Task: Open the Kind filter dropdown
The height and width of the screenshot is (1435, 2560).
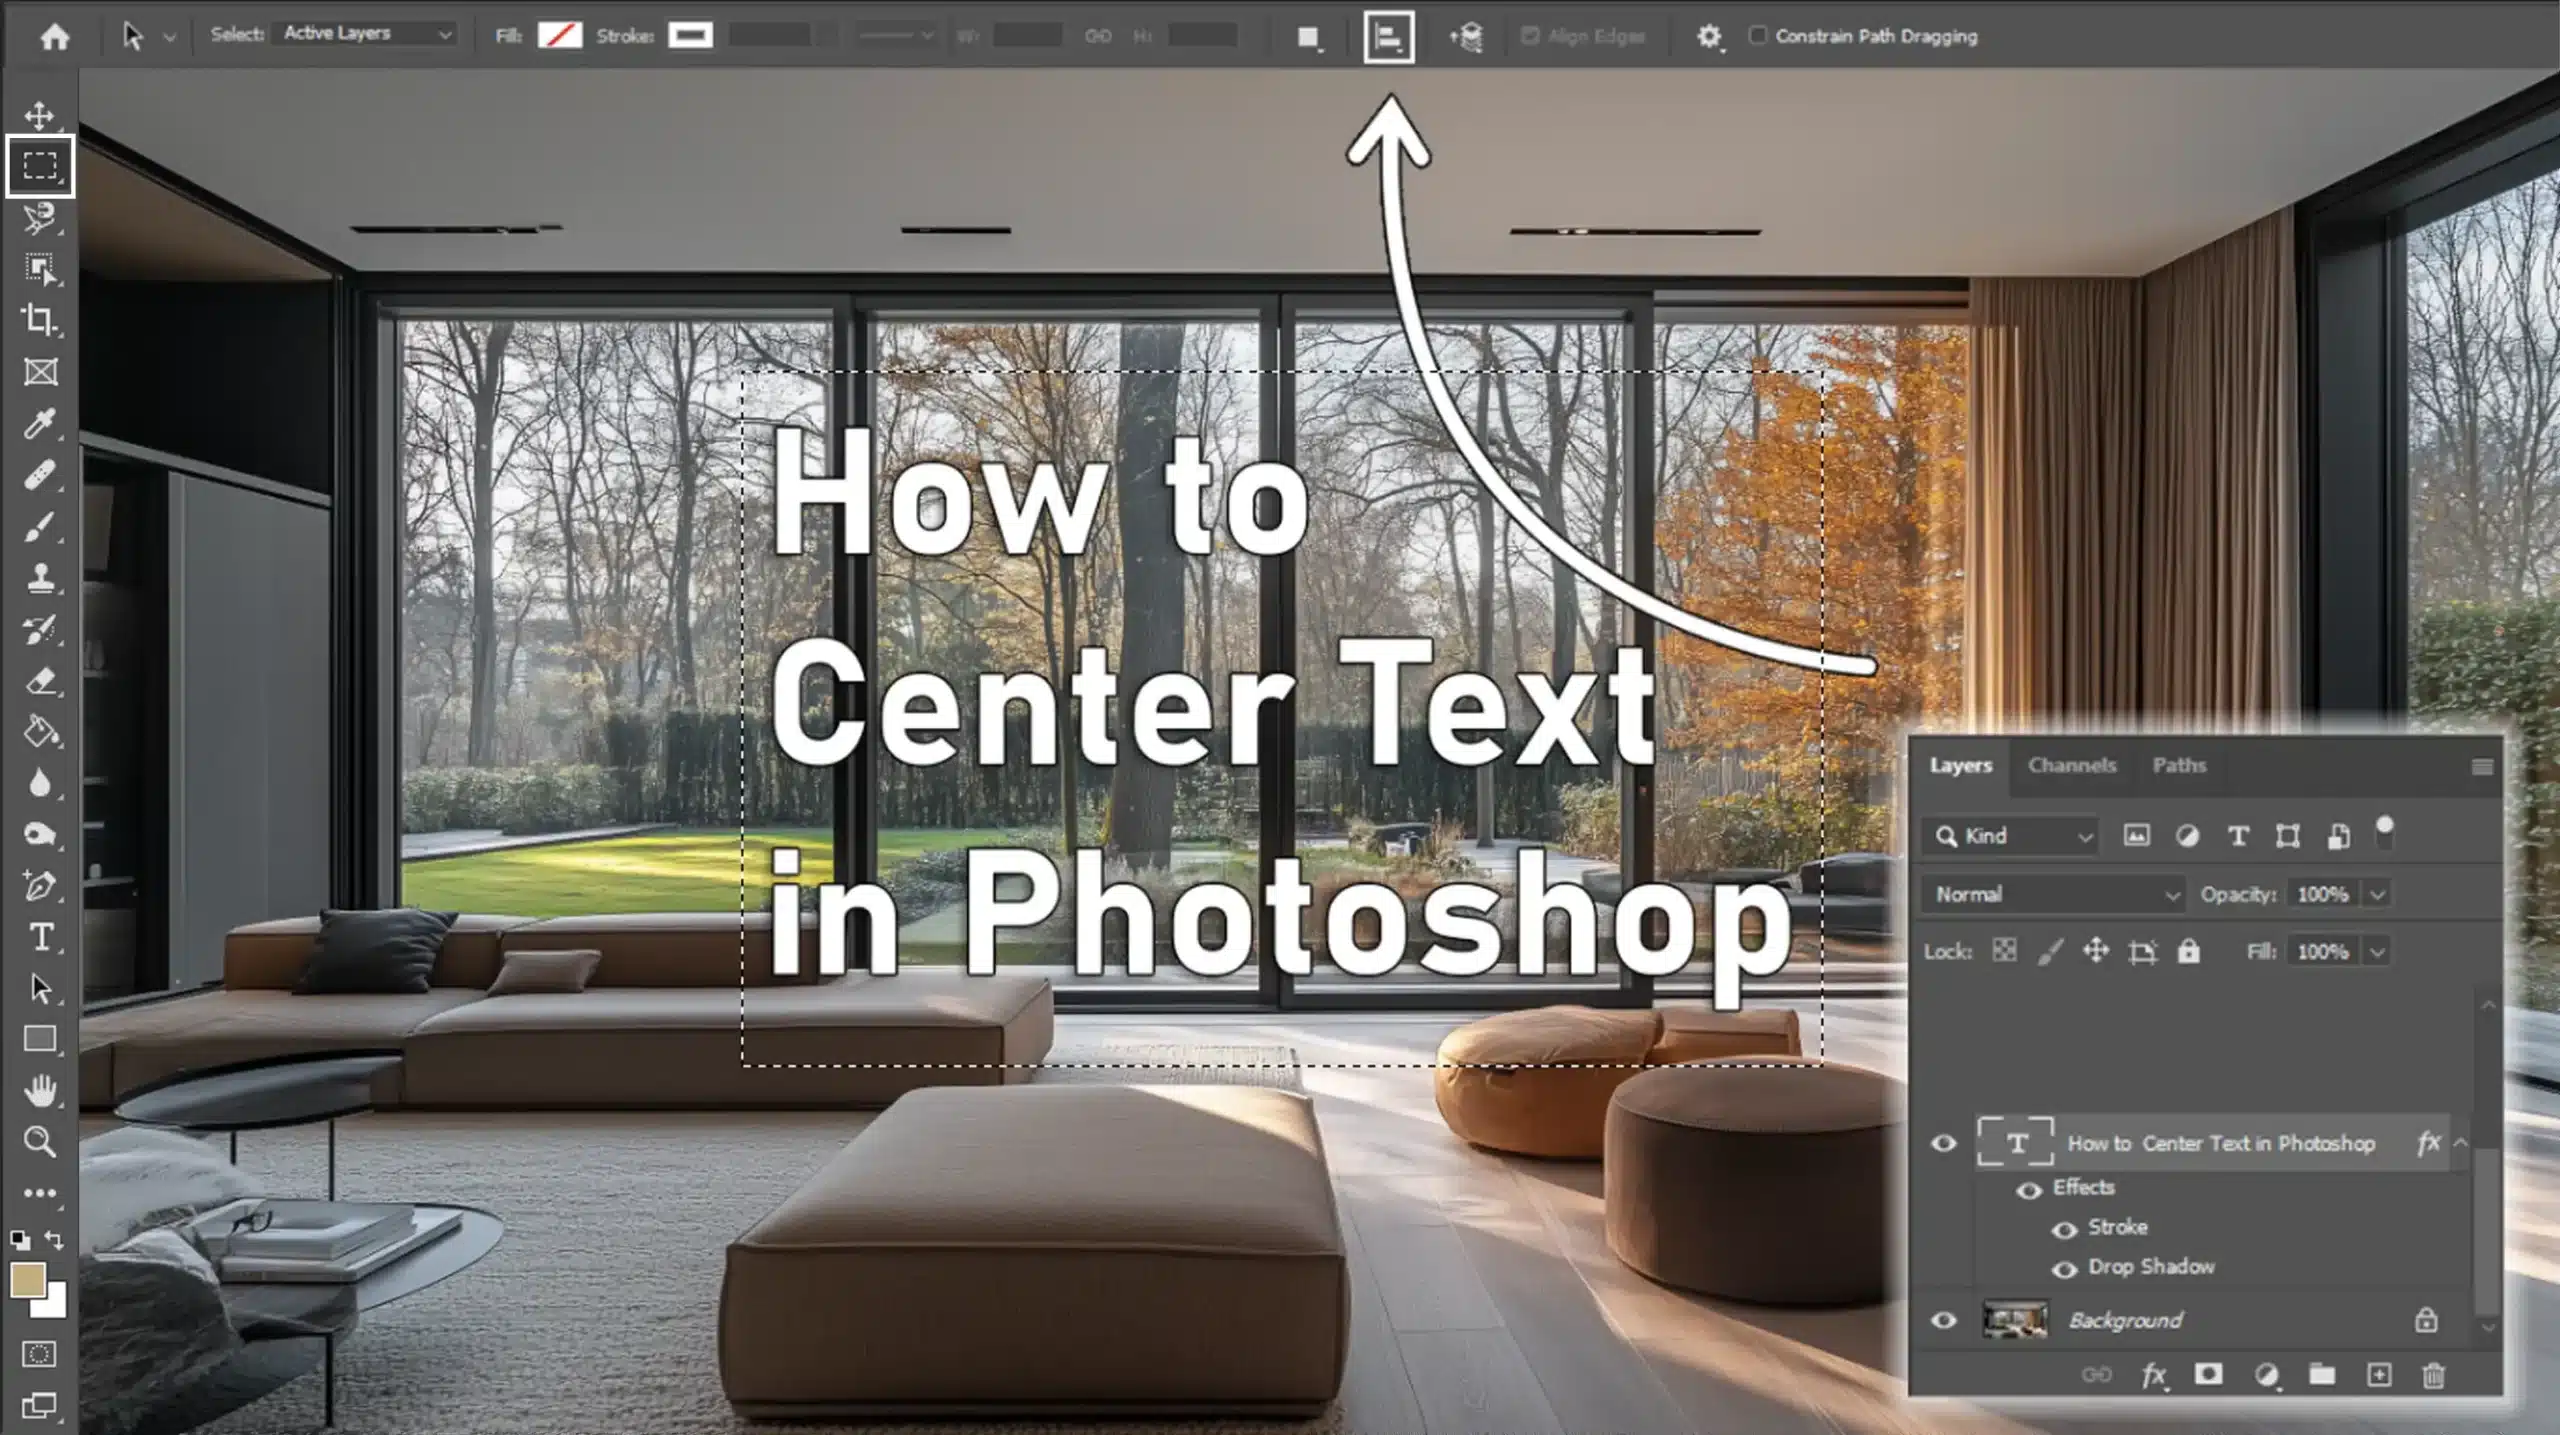Action: pos(2010,836)
